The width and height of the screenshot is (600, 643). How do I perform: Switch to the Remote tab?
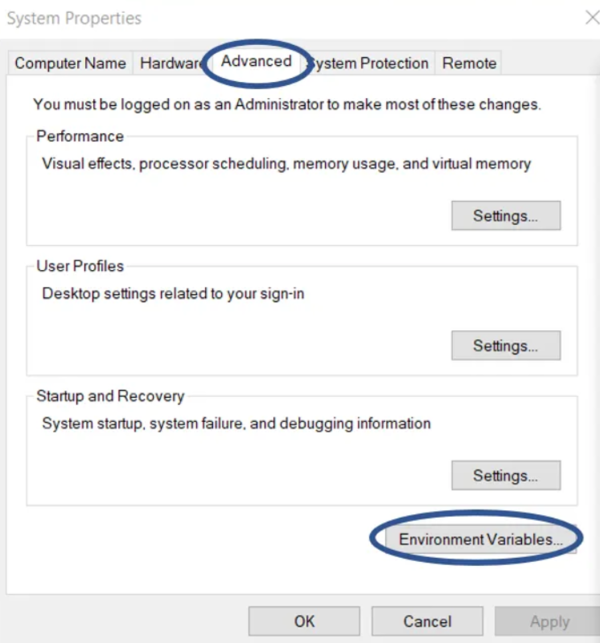point(469,63)
